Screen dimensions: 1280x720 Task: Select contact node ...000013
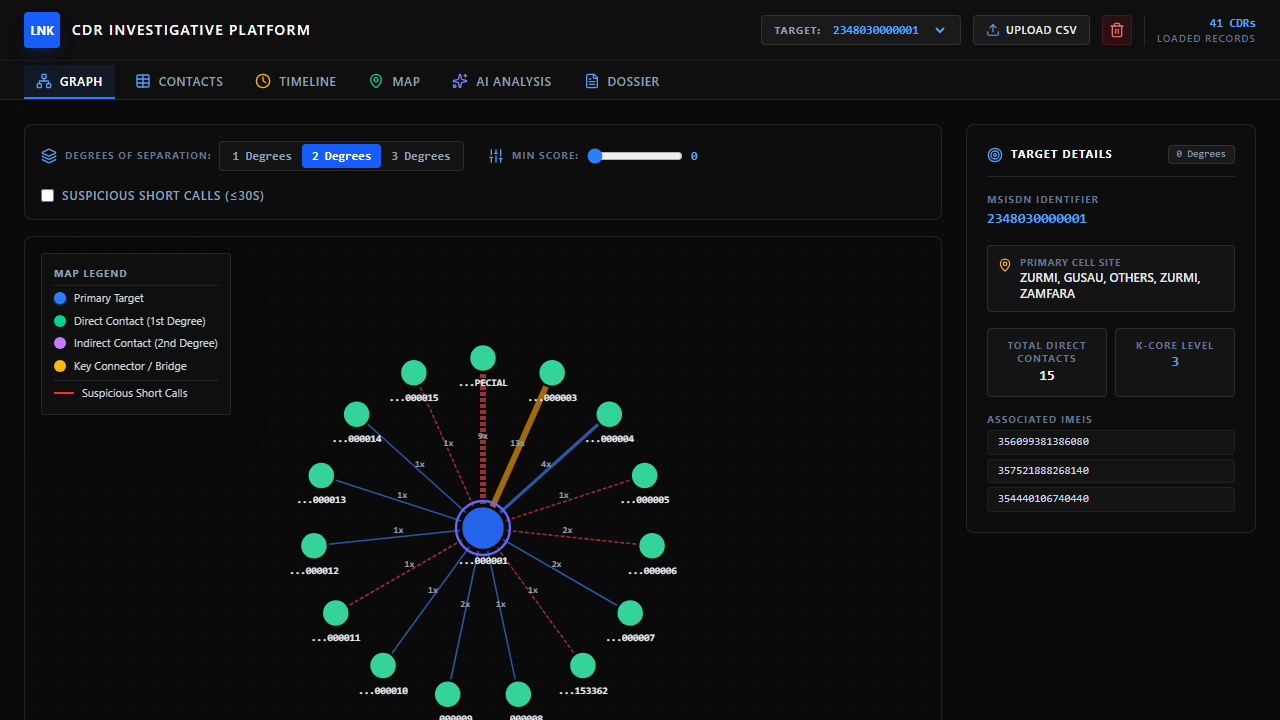pos(321,475)
